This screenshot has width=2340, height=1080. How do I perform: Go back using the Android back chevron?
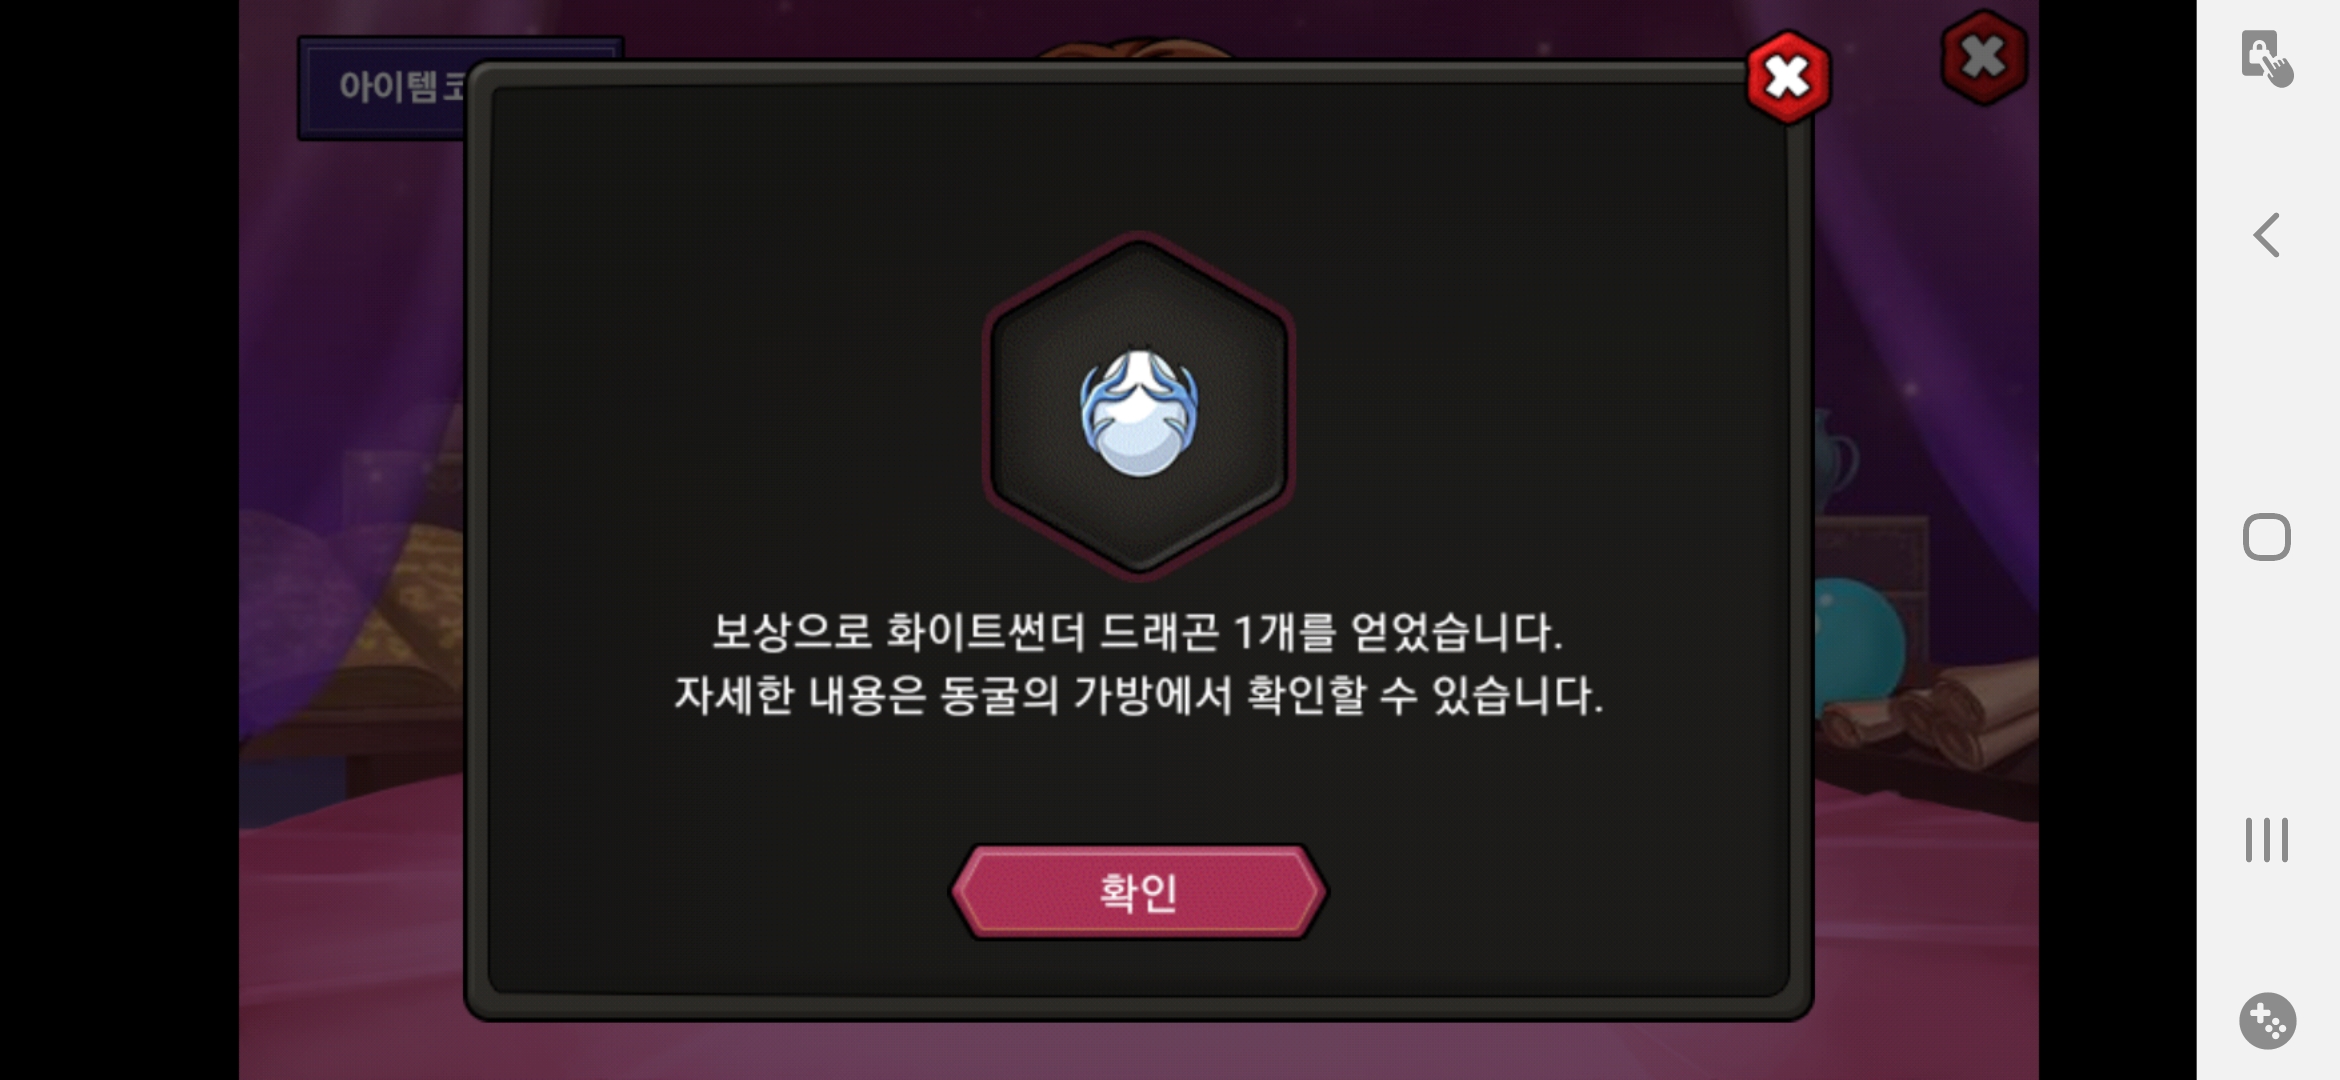tap(2266, 235)
